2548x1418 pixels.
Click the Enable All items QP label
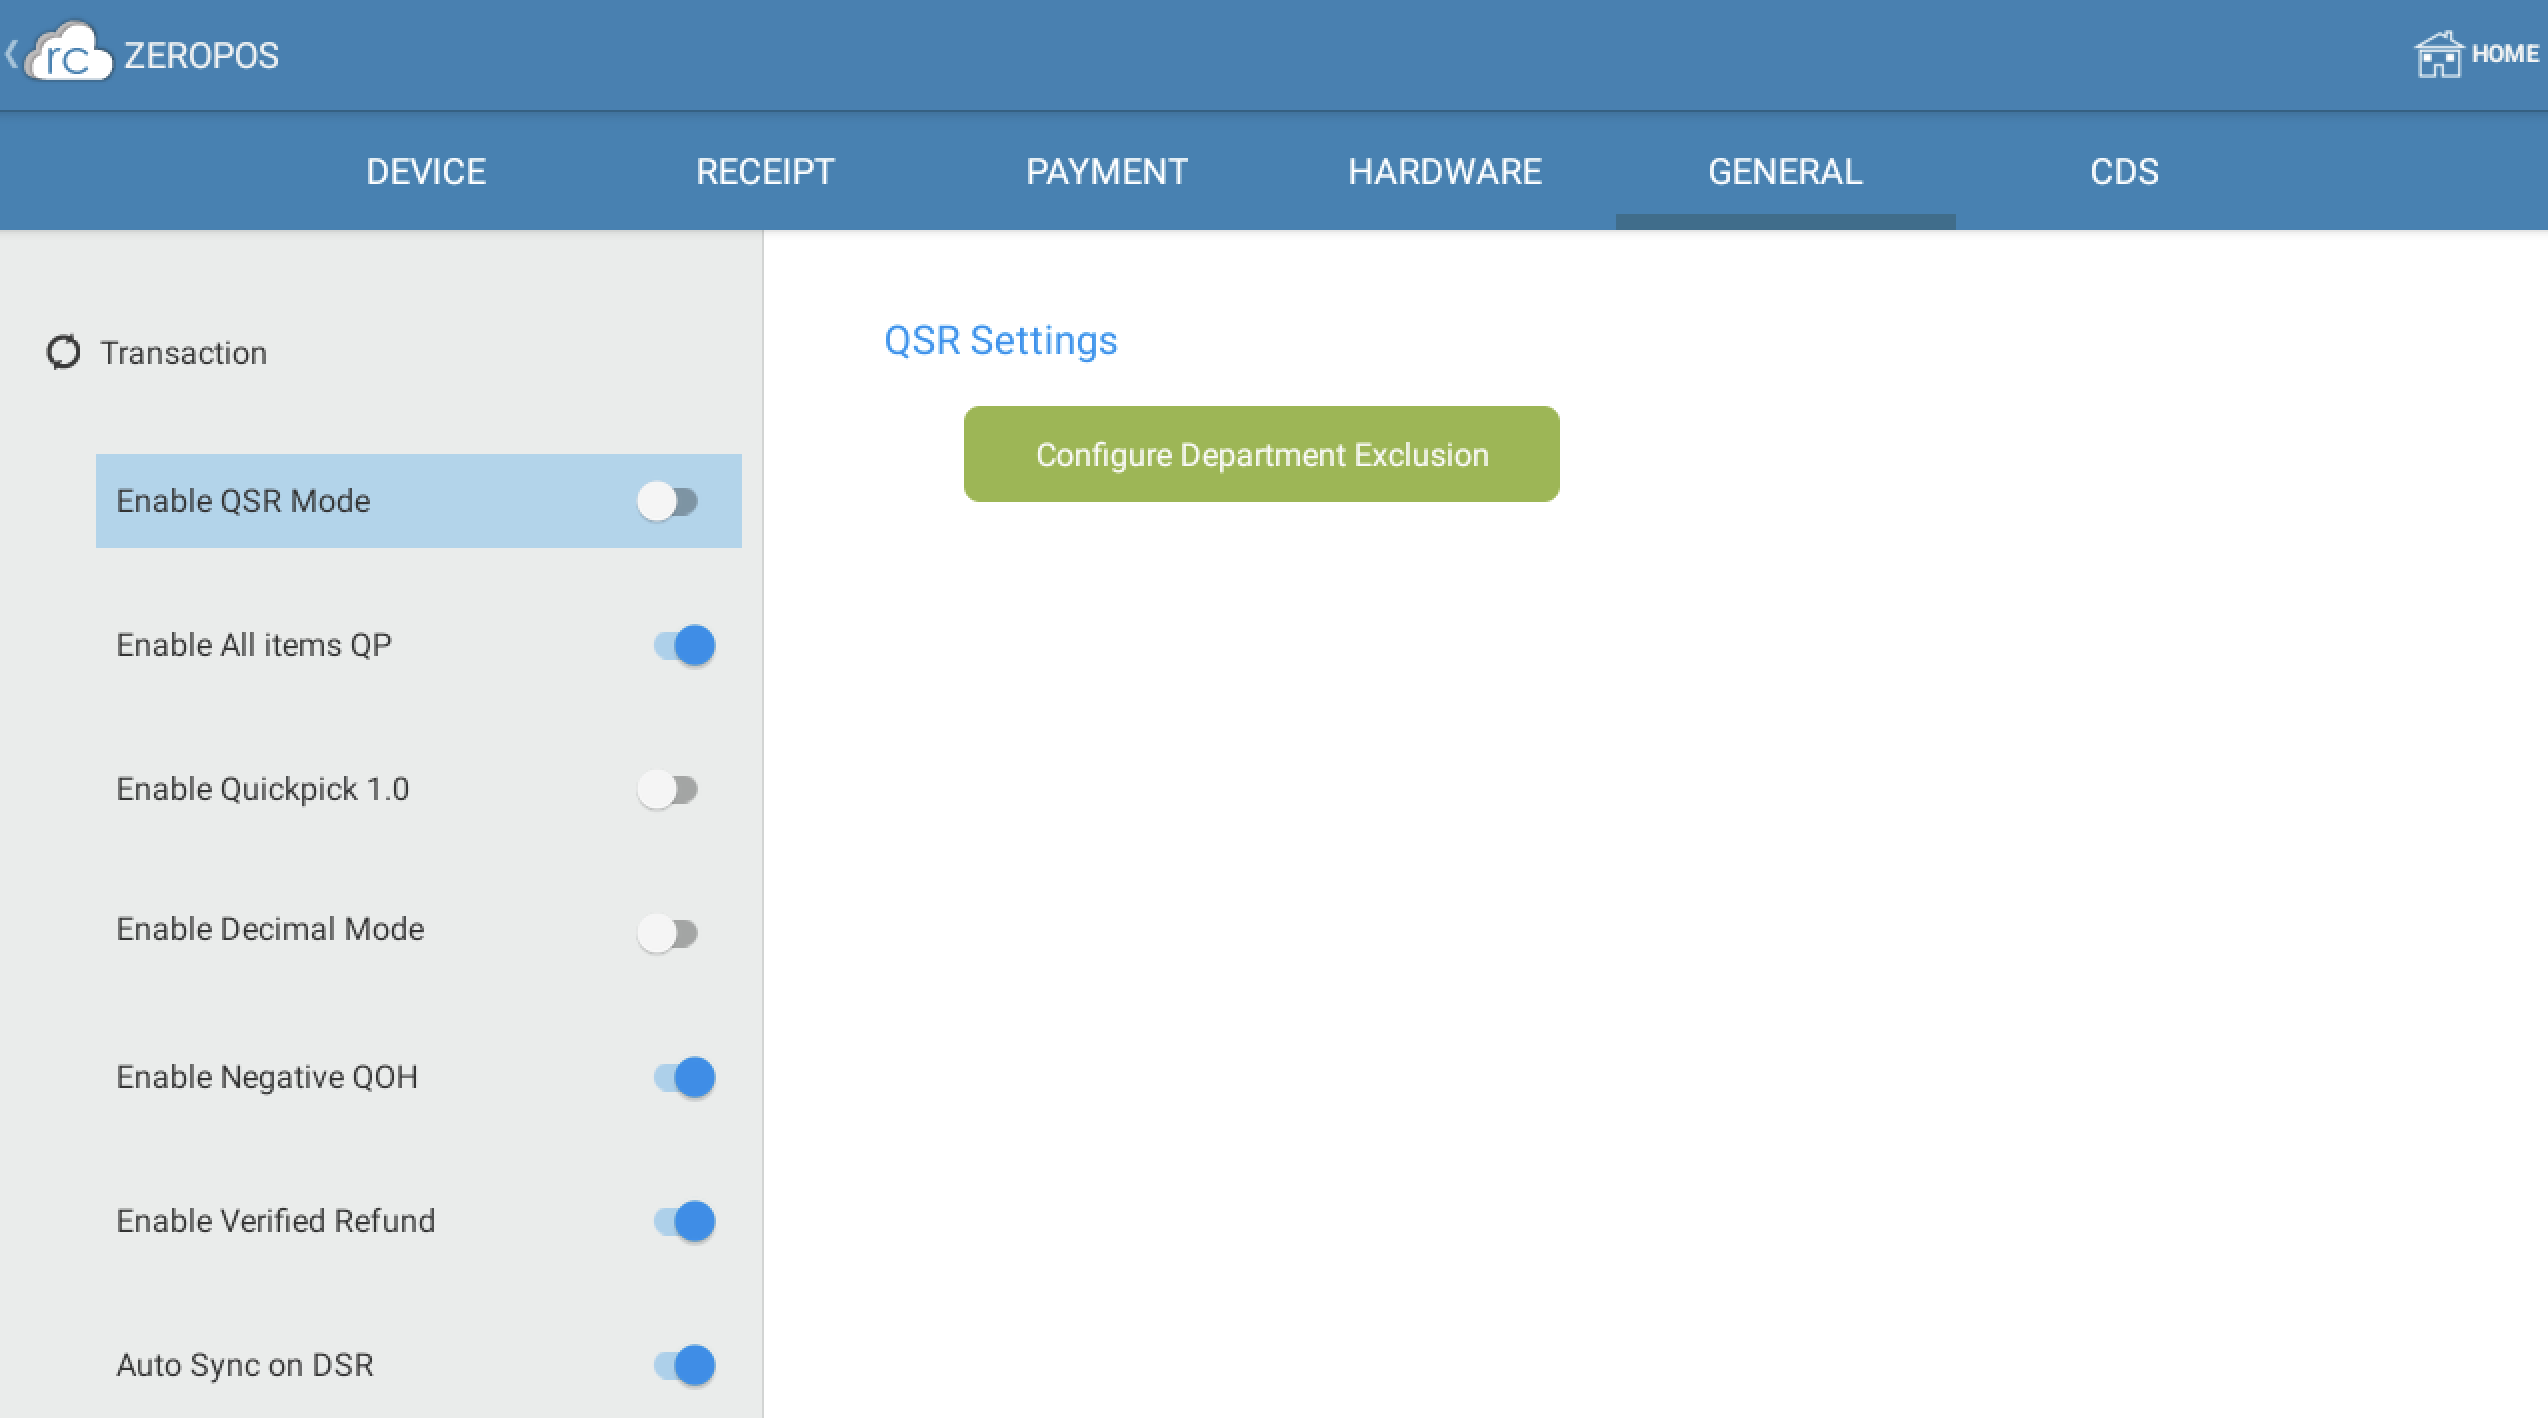tap(254, 645)
